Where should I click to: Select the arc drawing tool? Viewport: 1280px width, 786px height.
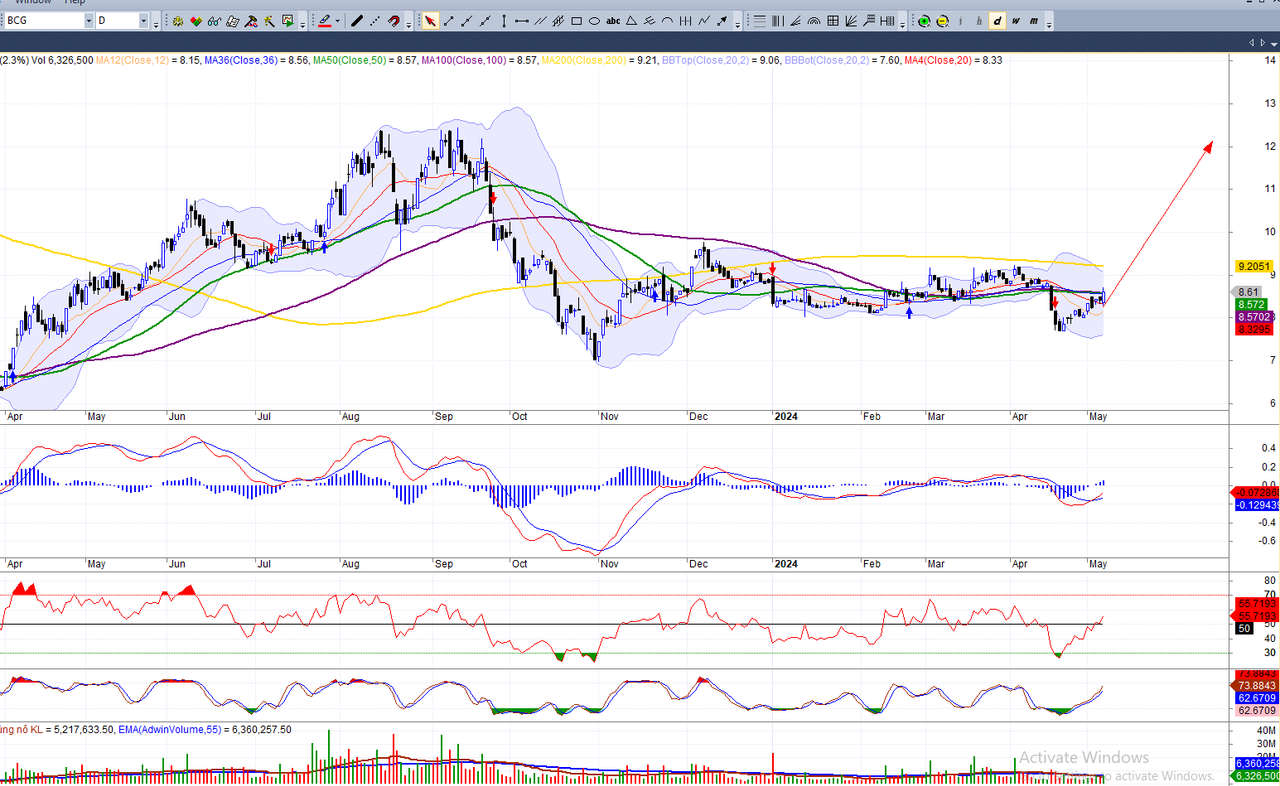[667, 21]
